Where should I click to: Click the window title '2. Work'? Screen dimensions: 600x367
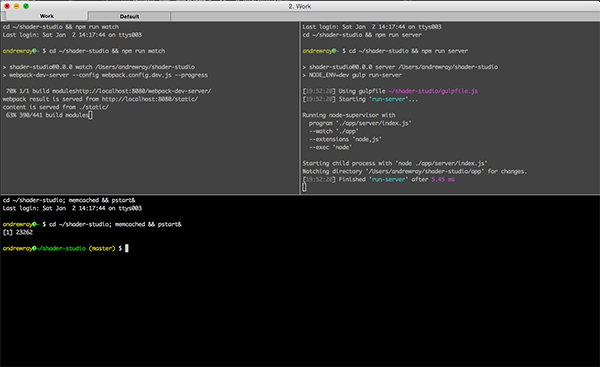click(x=300, y=7)
